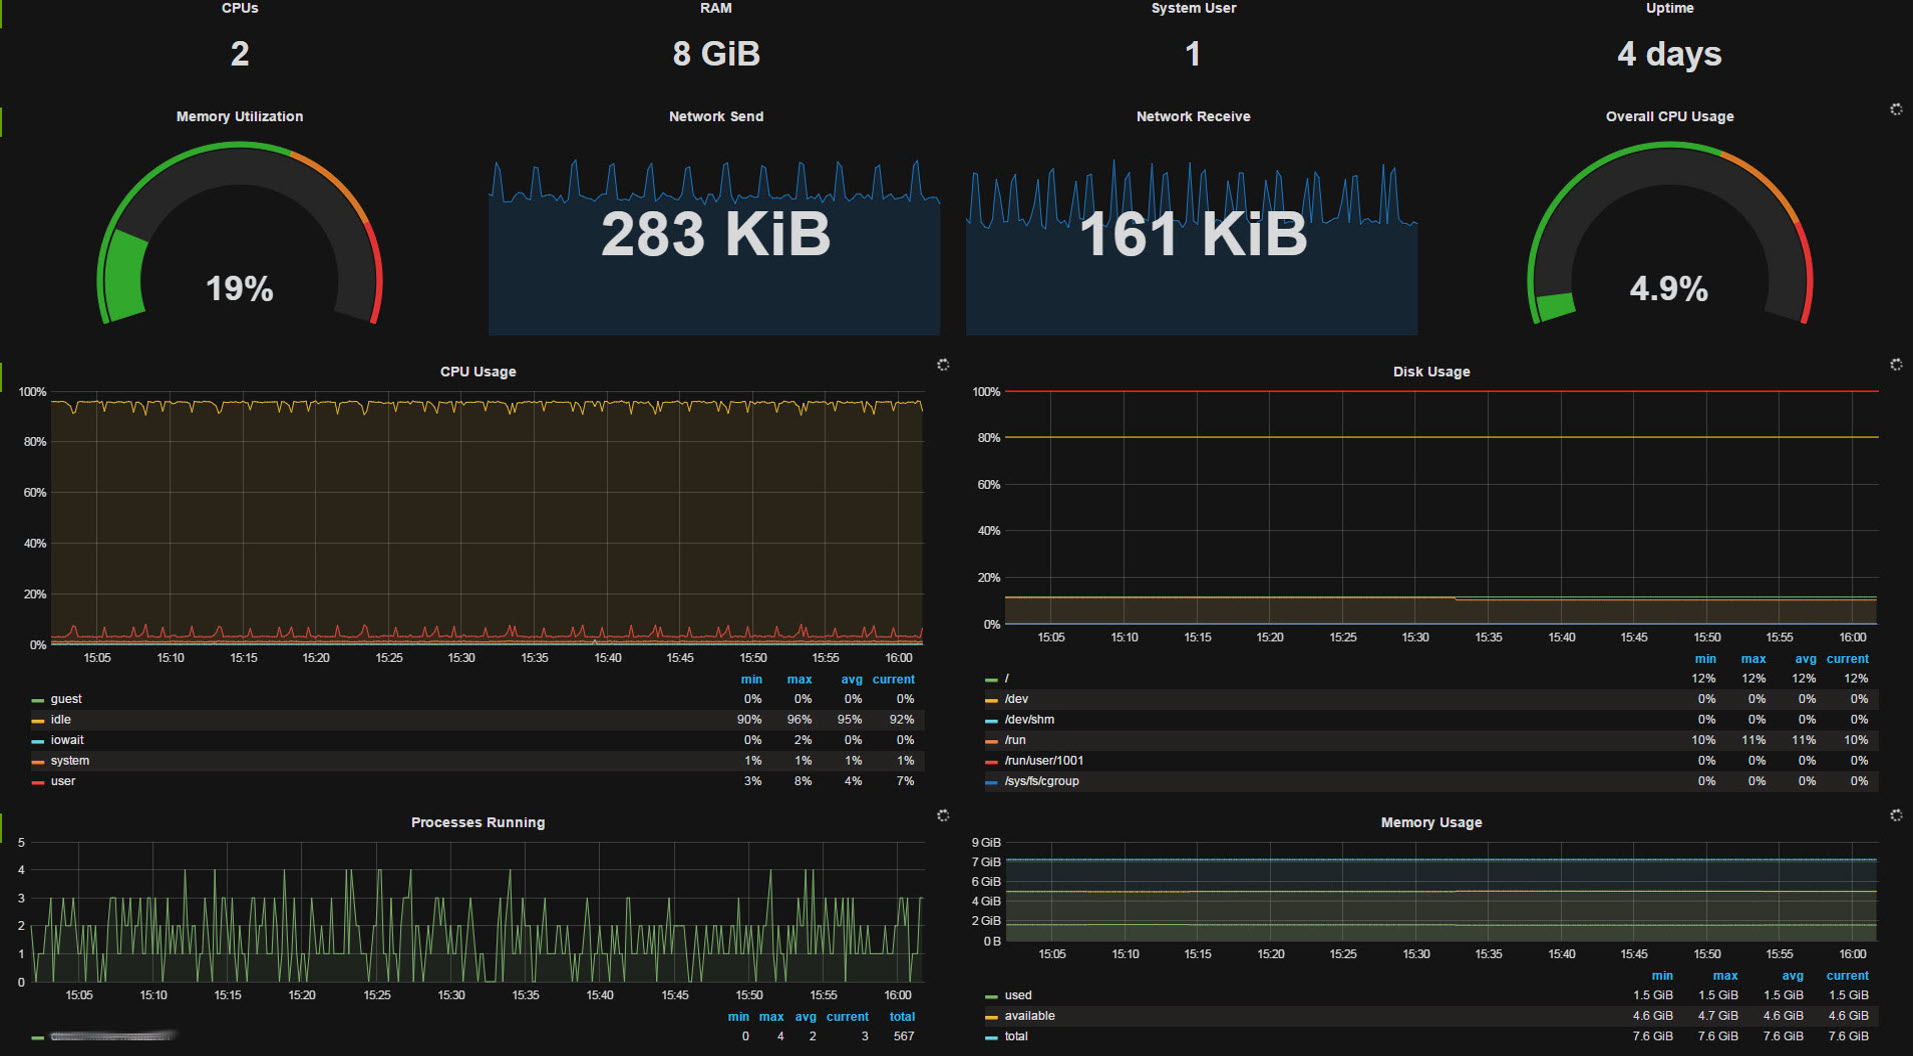Click the user current value 7%

tap(905, 781)
